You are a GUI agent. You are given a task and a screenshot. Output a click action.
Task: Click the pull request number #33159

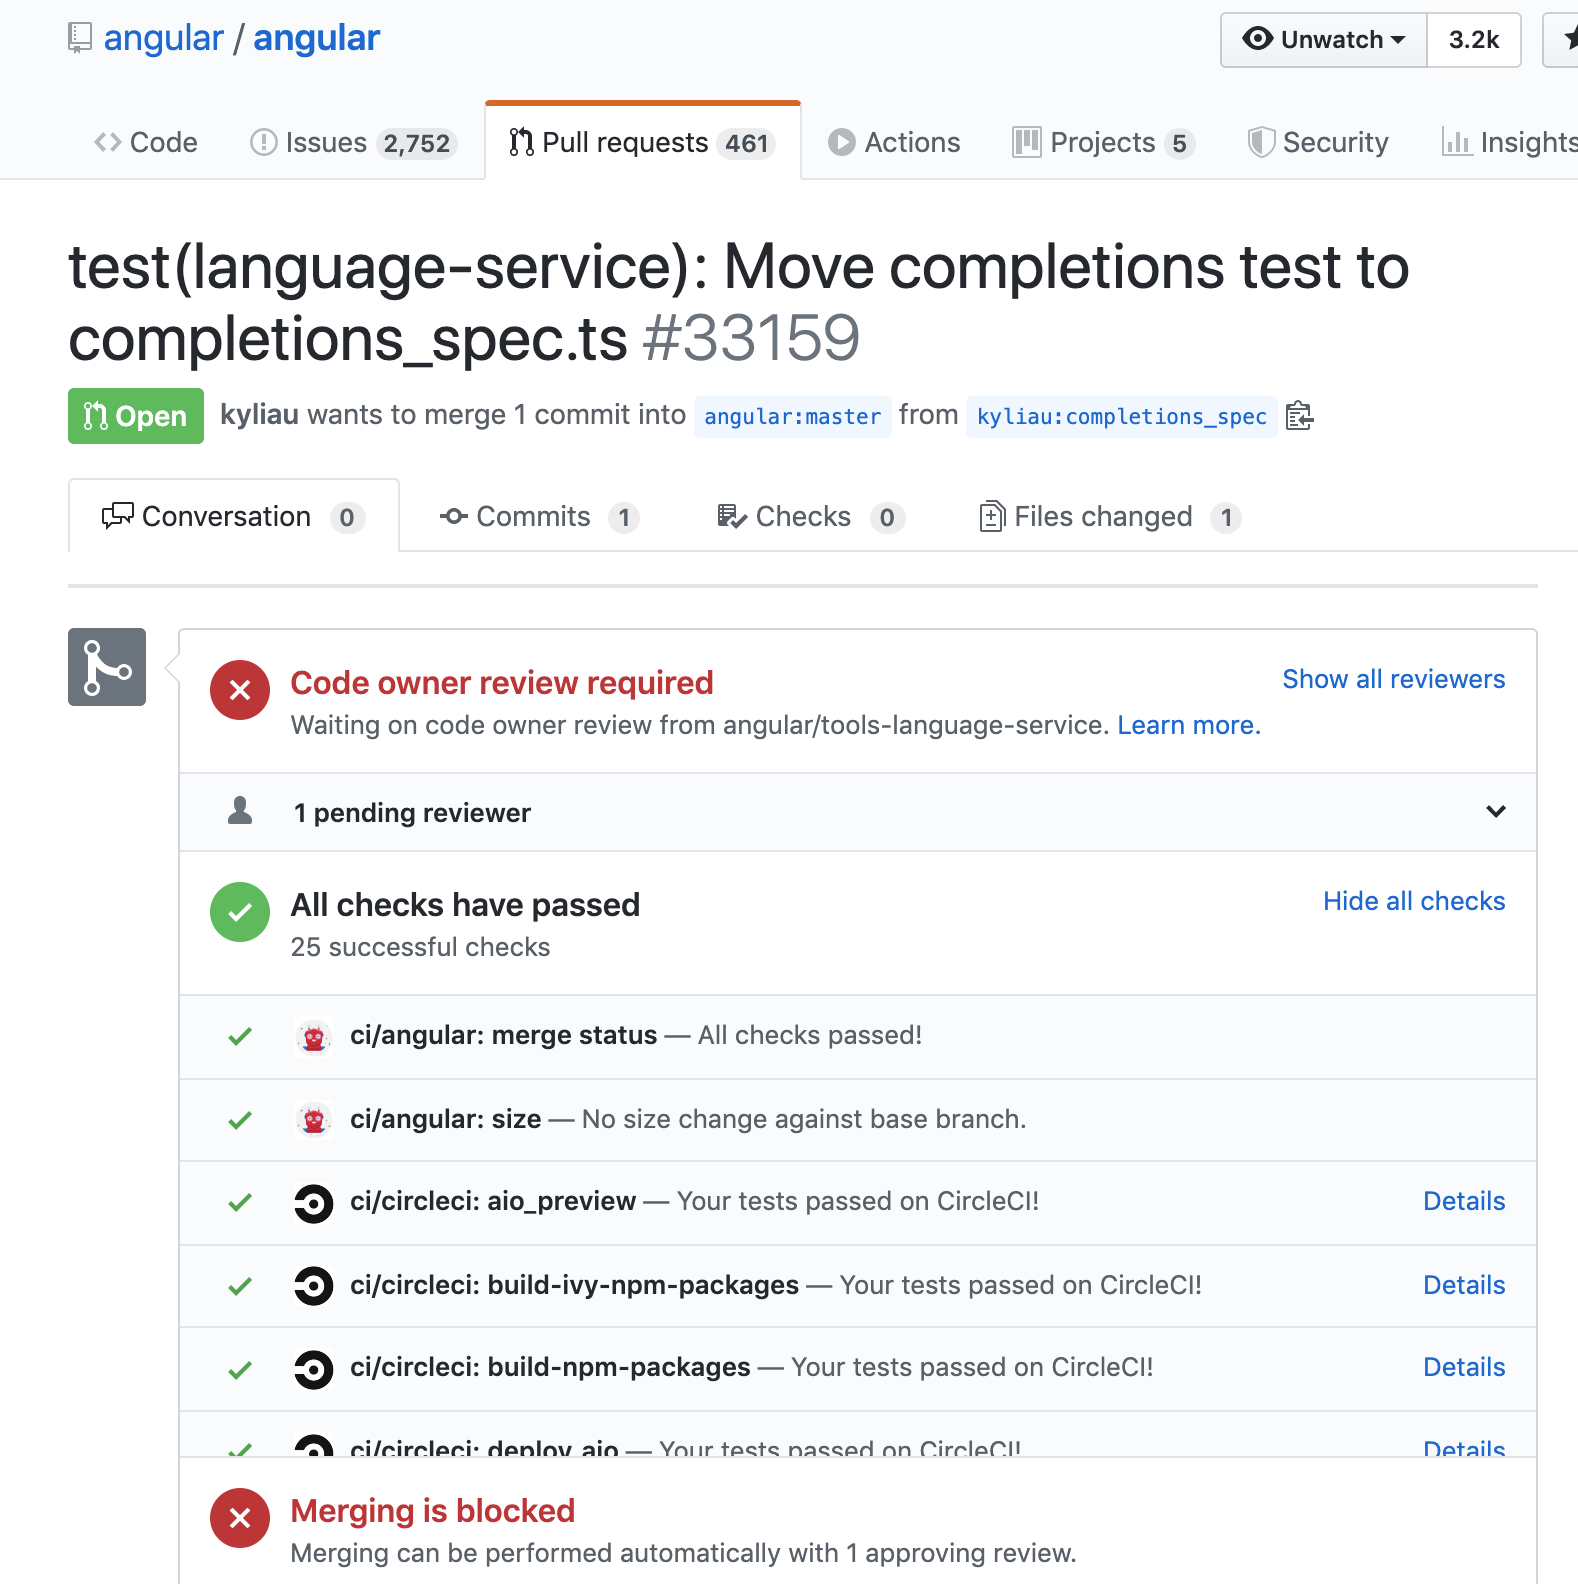point(751,338)
